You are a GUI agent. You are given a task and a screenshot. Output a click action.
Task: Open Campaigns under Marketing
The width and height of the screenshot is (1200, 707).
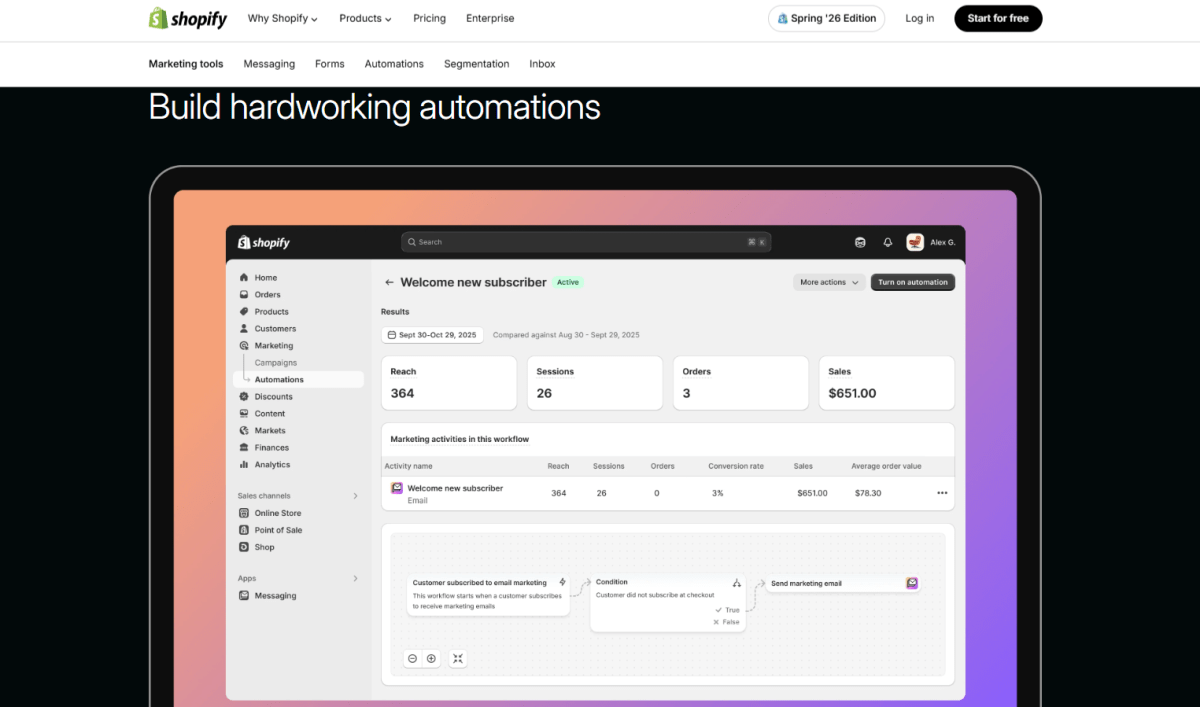[x=276, y=363]
